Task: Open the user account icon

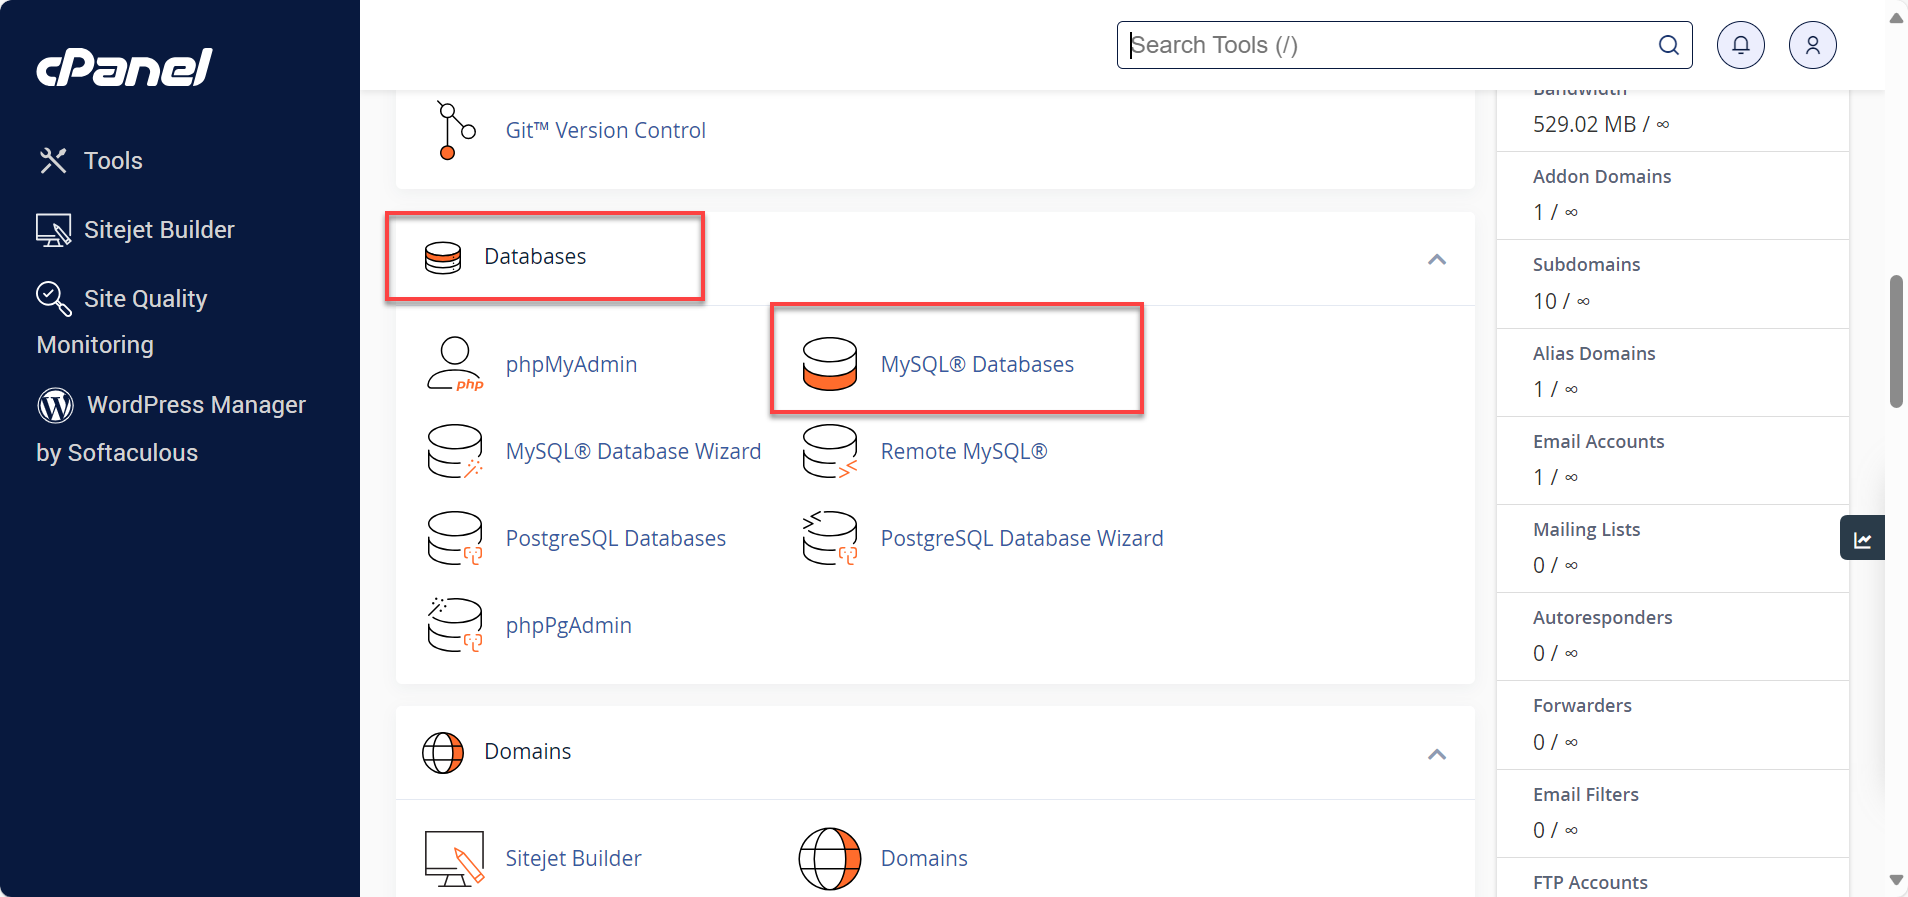Action: (1813, 45)
